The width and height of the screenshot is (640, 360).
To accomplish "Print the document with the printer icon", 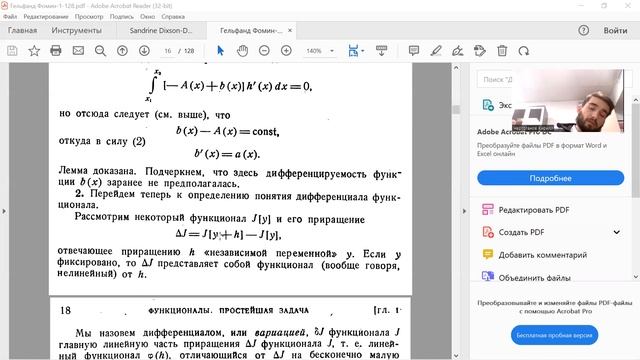I will [56, 51].
